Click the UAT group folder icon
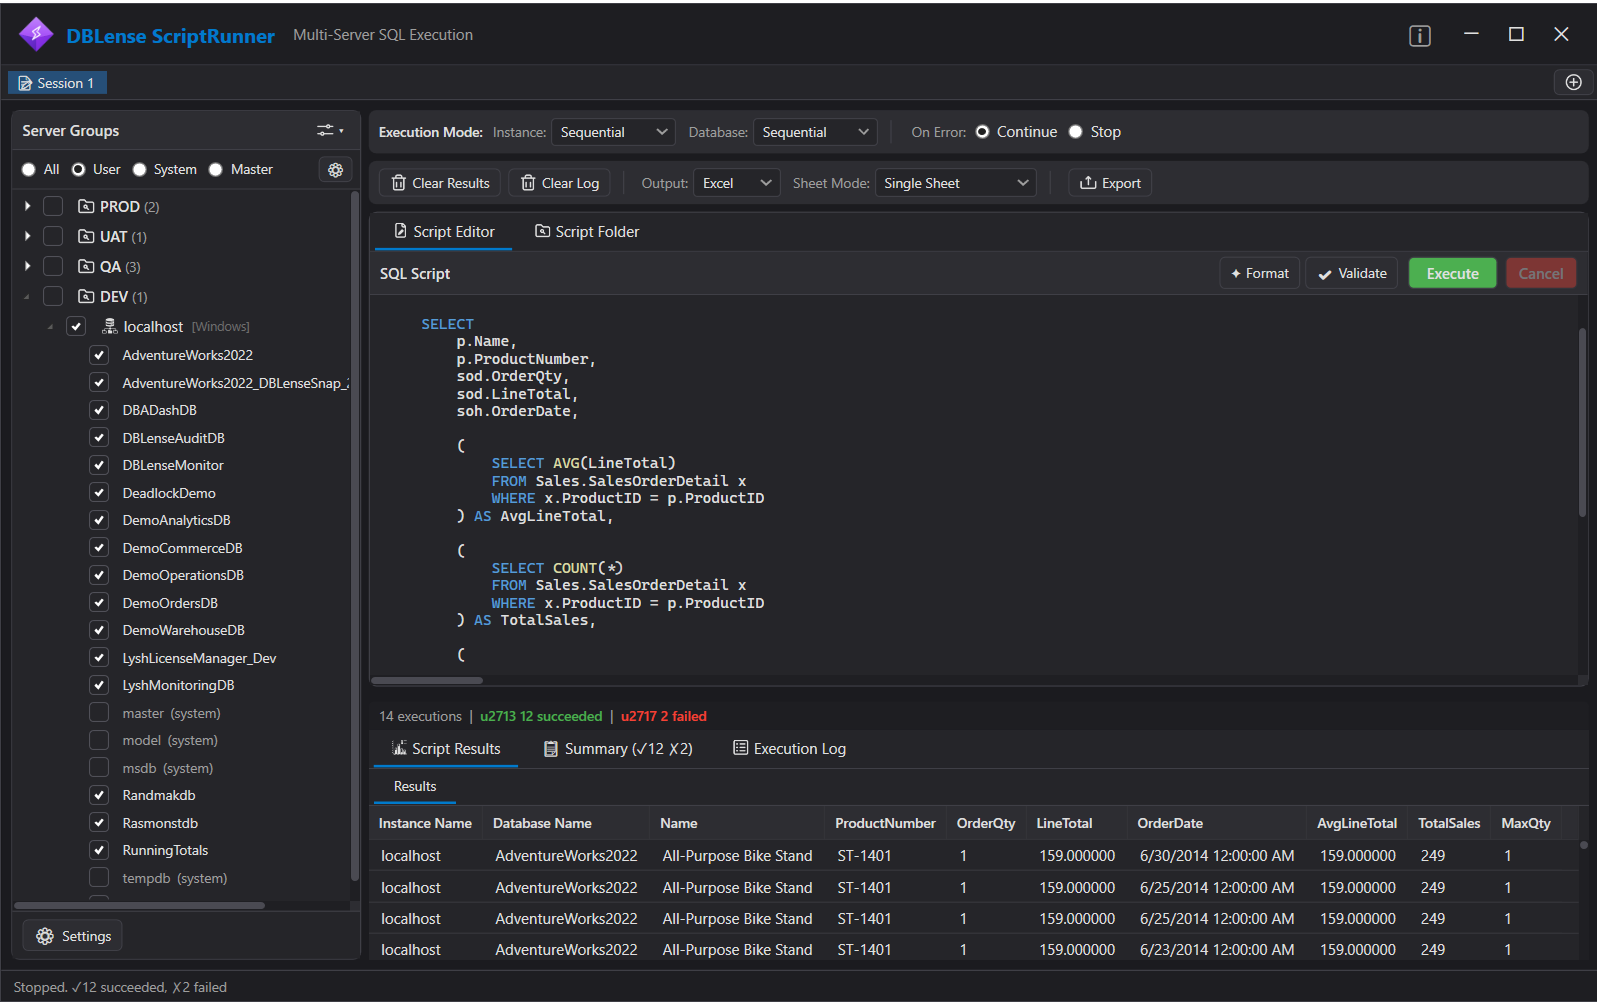The width and height of the screenshot is (1597, 1002). click(x=86, y=236)
